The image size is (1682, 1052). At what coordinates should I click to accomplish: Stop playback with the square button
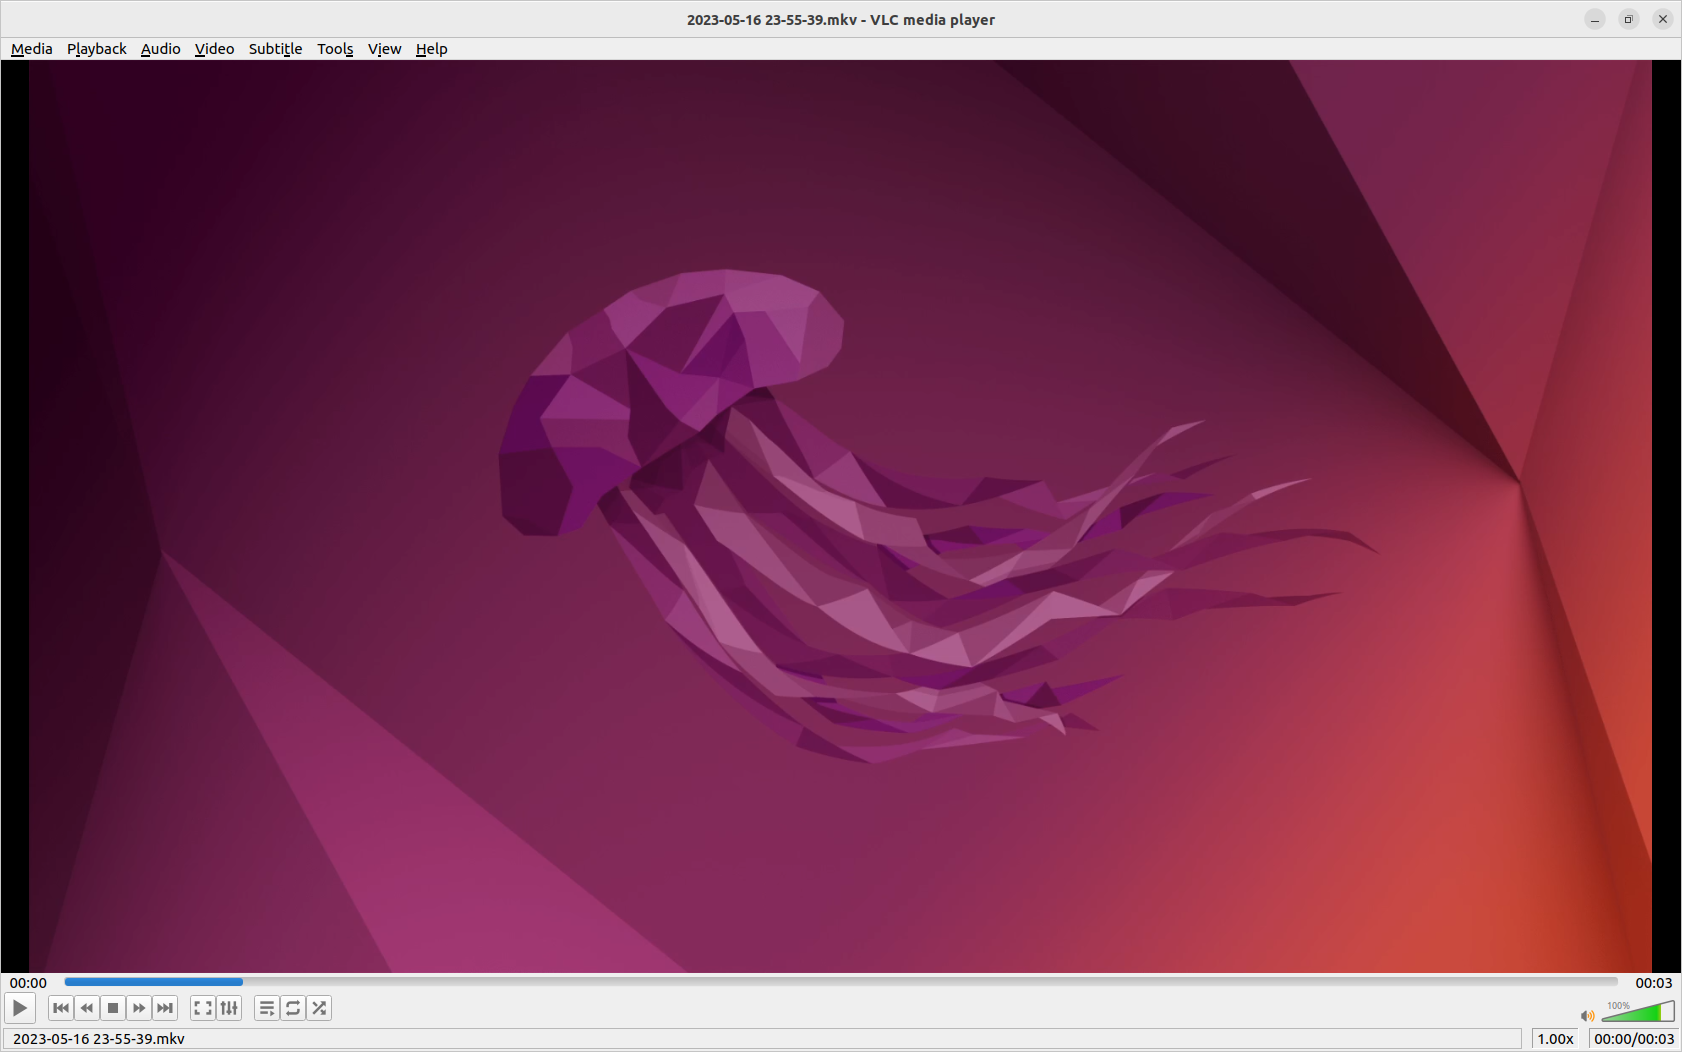[113, 1008]
